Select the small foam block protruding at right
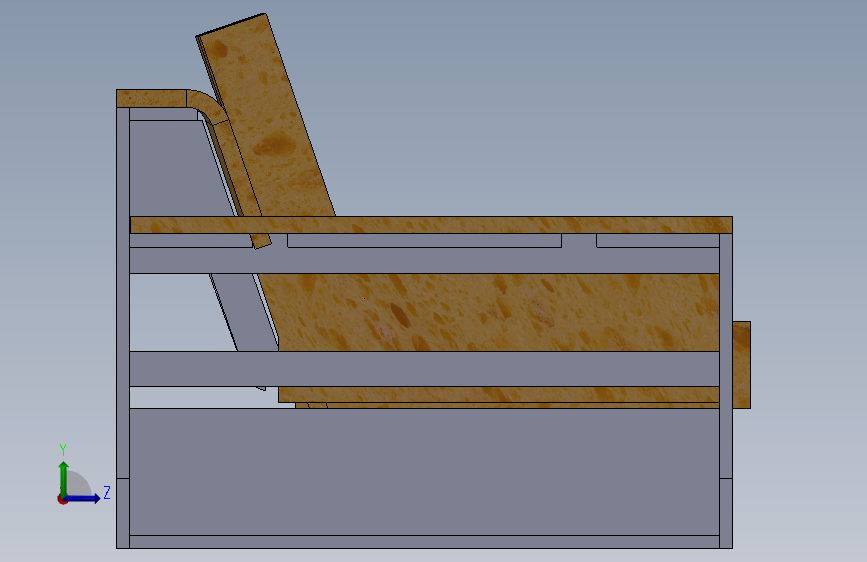867x562 pixels. click(741, 365)
